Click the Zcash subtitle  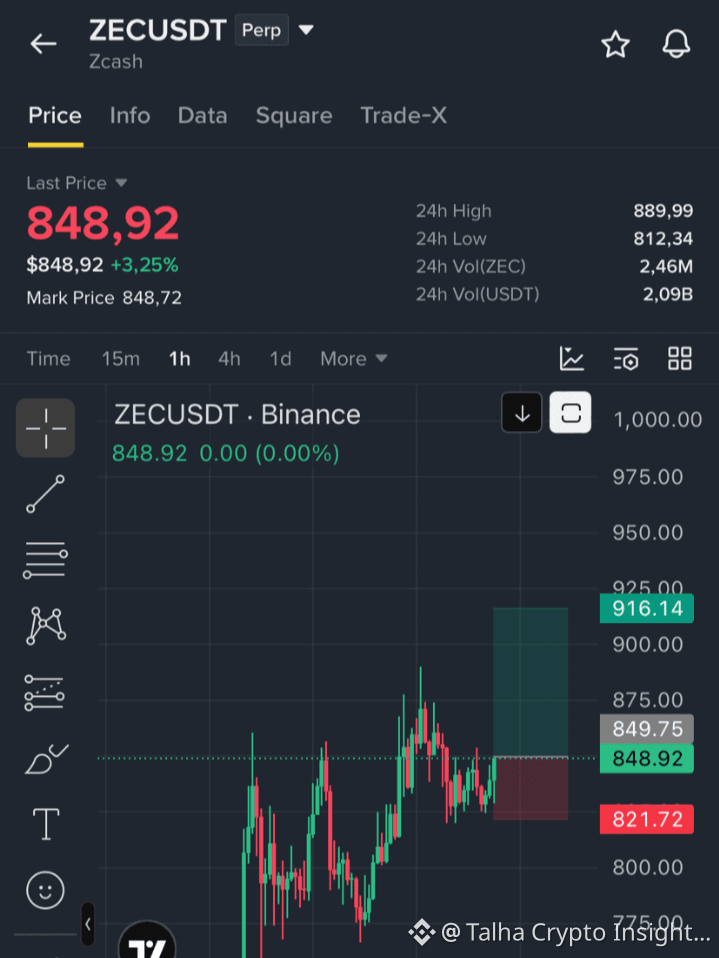115,62
